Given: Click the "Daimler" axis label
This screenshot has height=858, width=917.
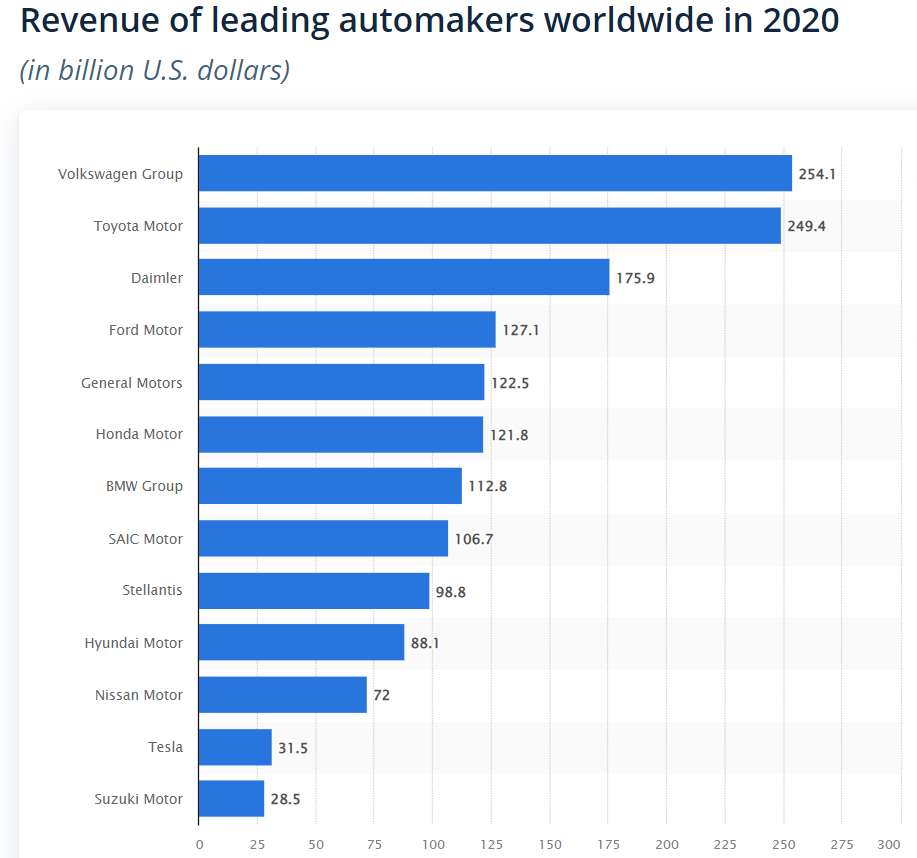Looking at the screenshot, I should (157, 278).
